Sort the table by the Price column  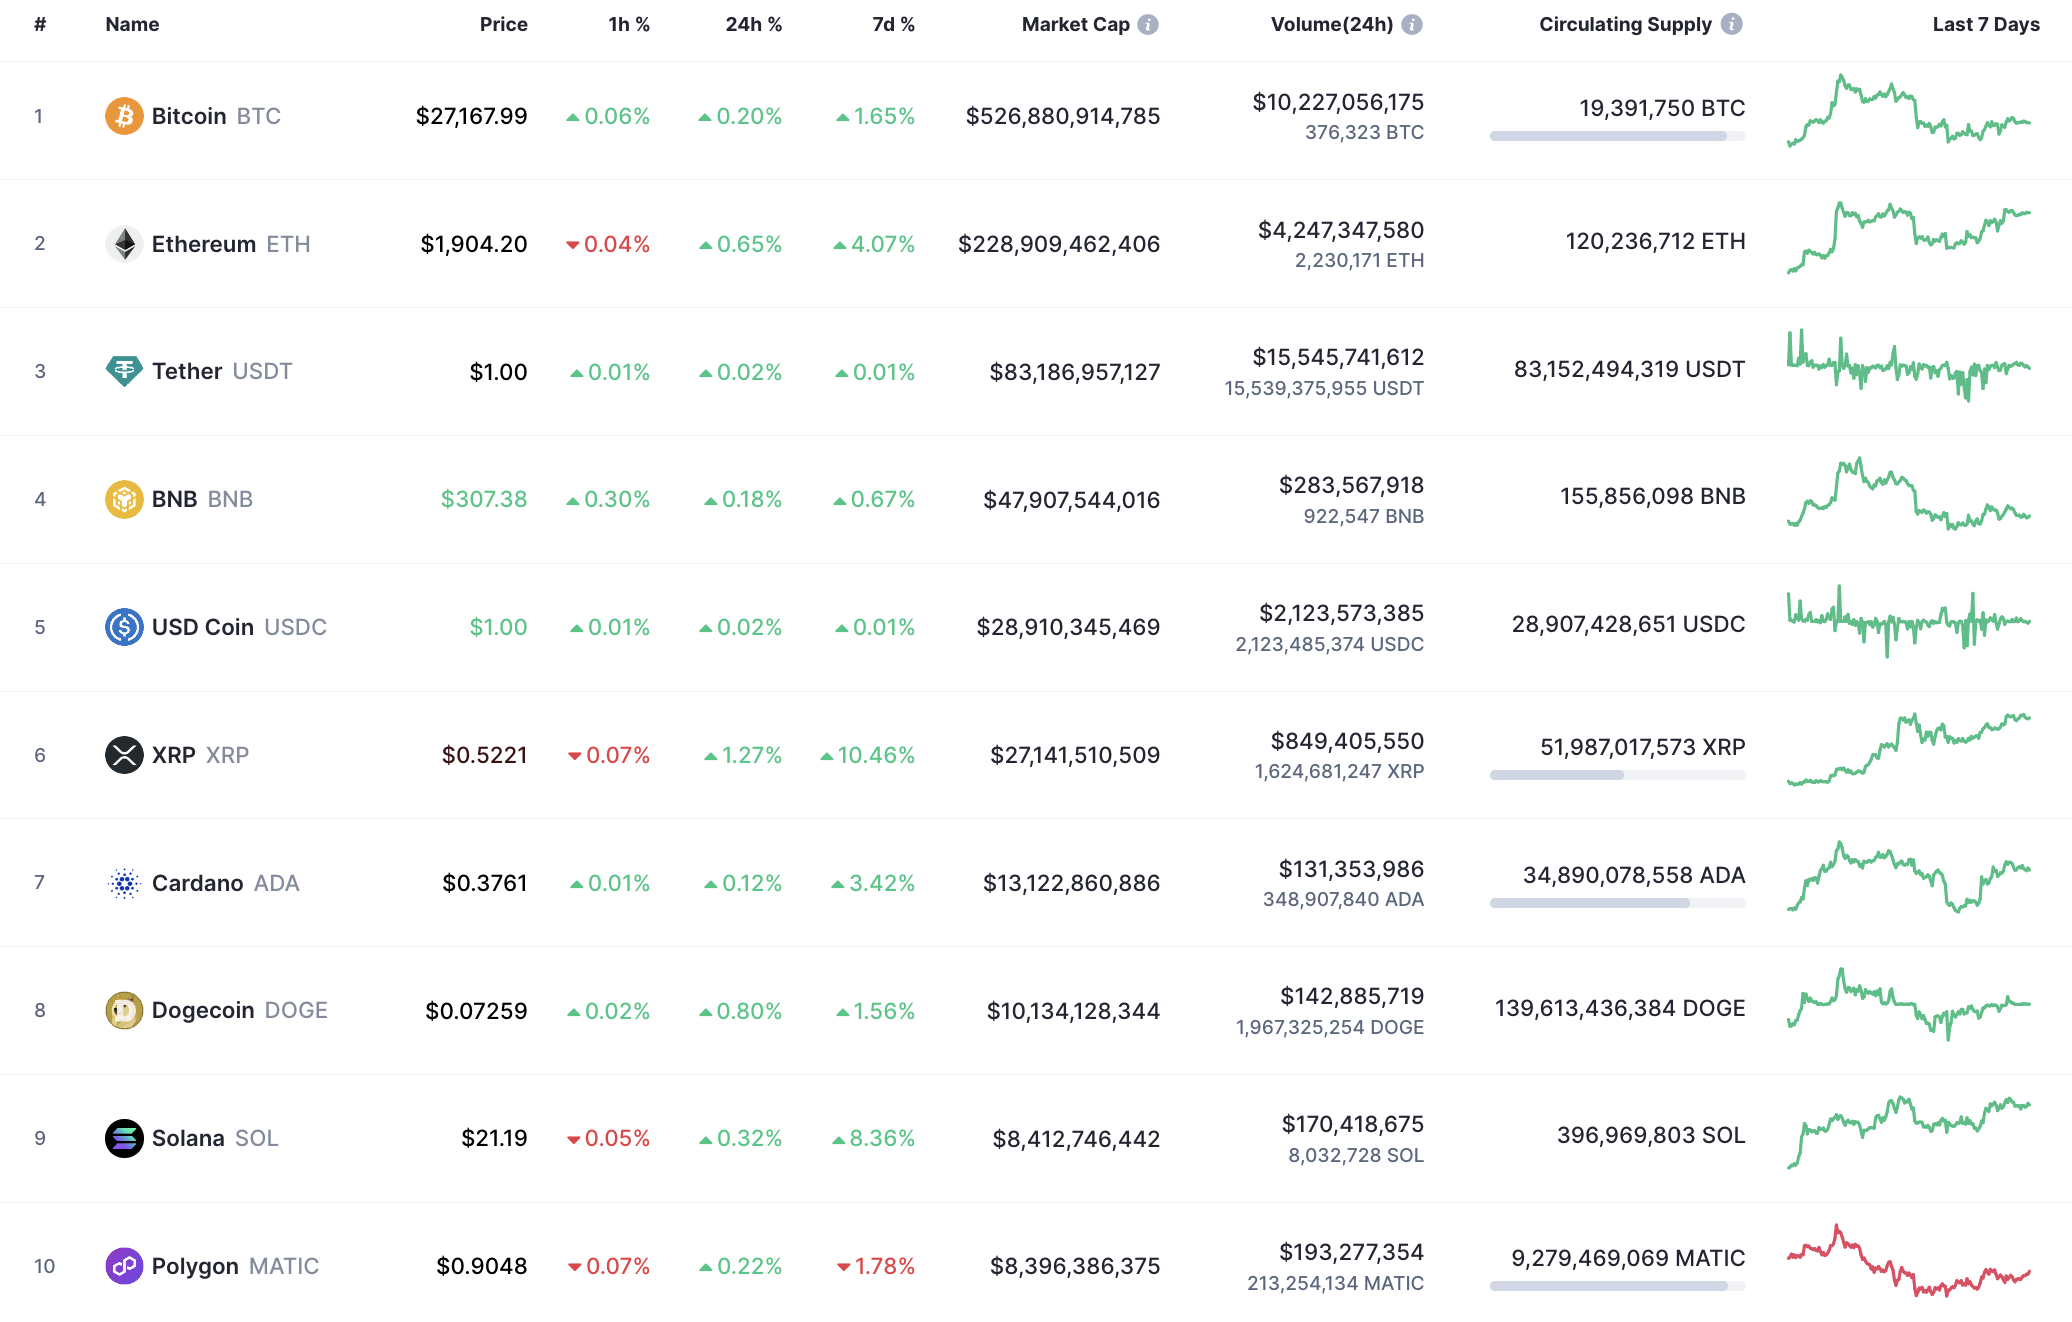coord(504,24)
